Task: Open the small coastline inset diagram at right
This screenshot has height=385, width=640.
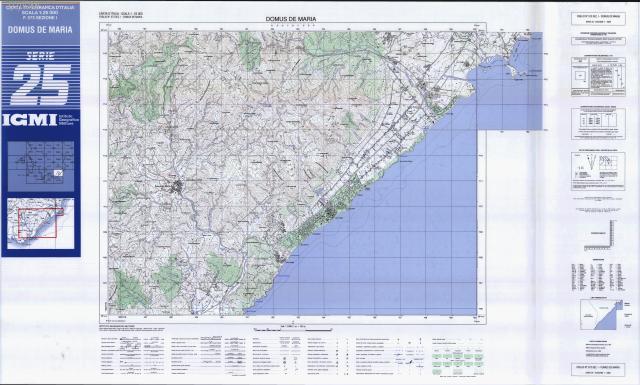Action: (x=602, y=314)
